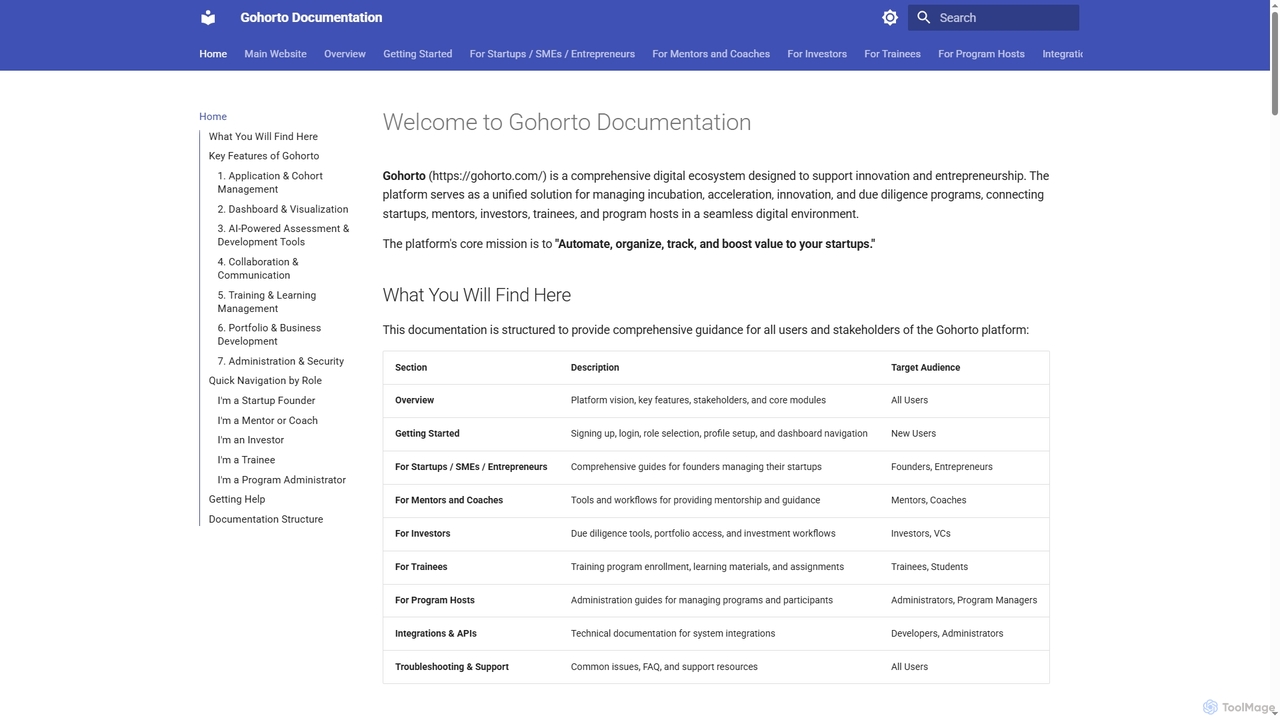Open the For Investors tab
This screenshot has height=720, width=1280.
(x=817, y=54)
